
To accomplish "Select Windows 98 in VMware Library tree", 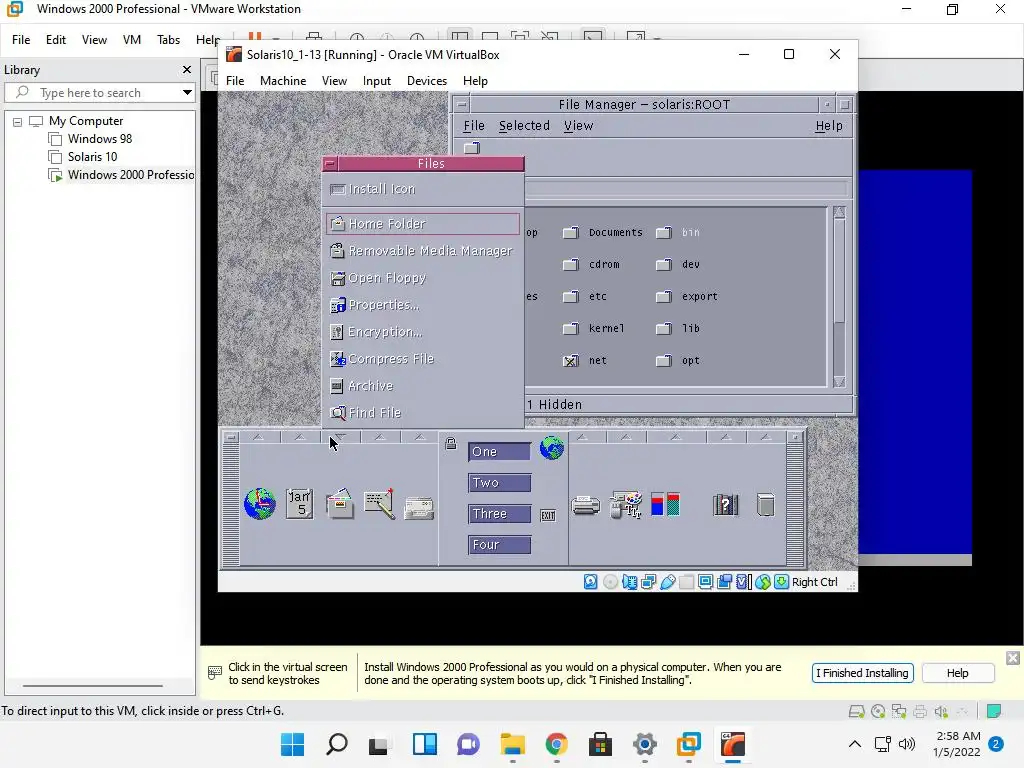I will point(100,139).
